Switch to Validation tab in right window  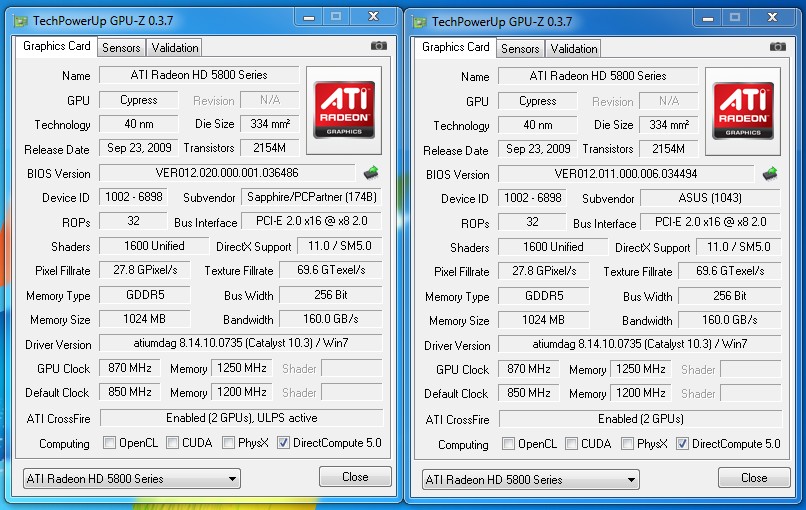(x=573, y=49)
